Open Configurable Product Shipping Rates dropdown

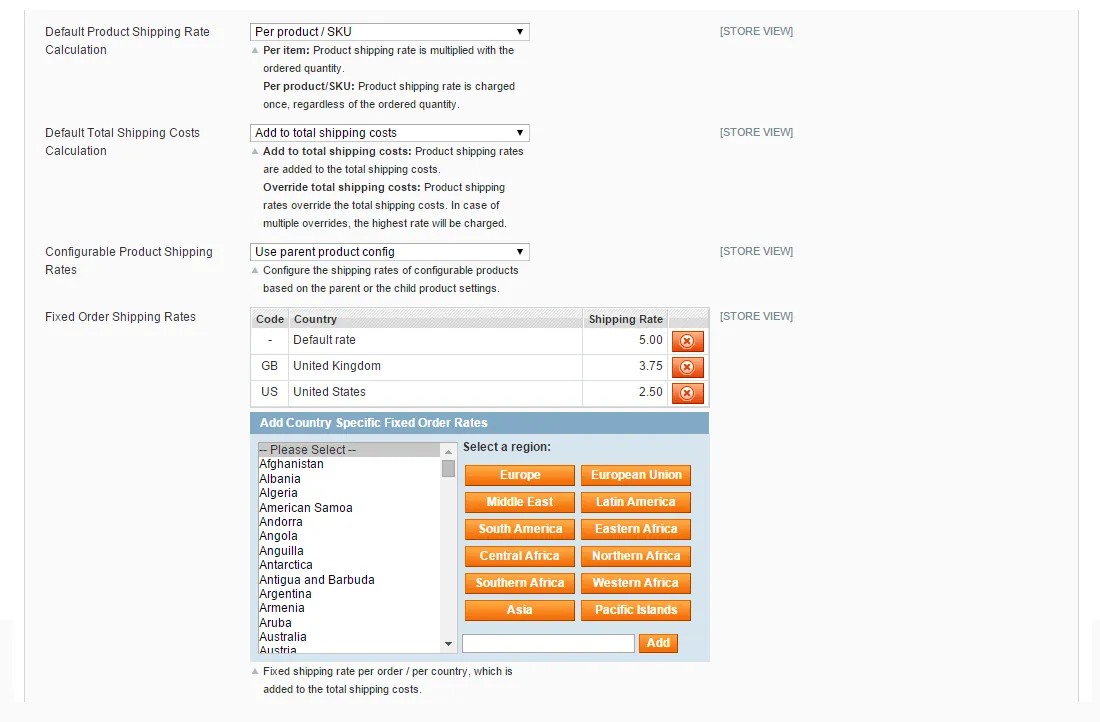click(x=389, y=252)
